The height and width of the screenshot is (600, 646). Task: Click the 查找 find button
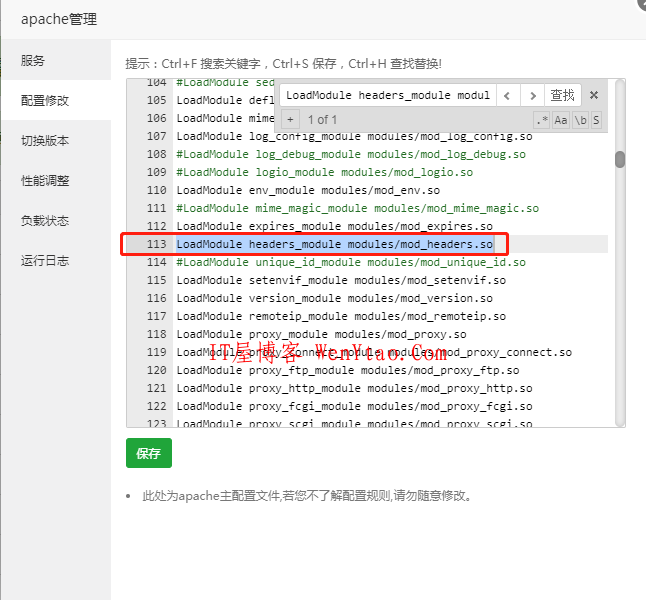click(563, 95)
